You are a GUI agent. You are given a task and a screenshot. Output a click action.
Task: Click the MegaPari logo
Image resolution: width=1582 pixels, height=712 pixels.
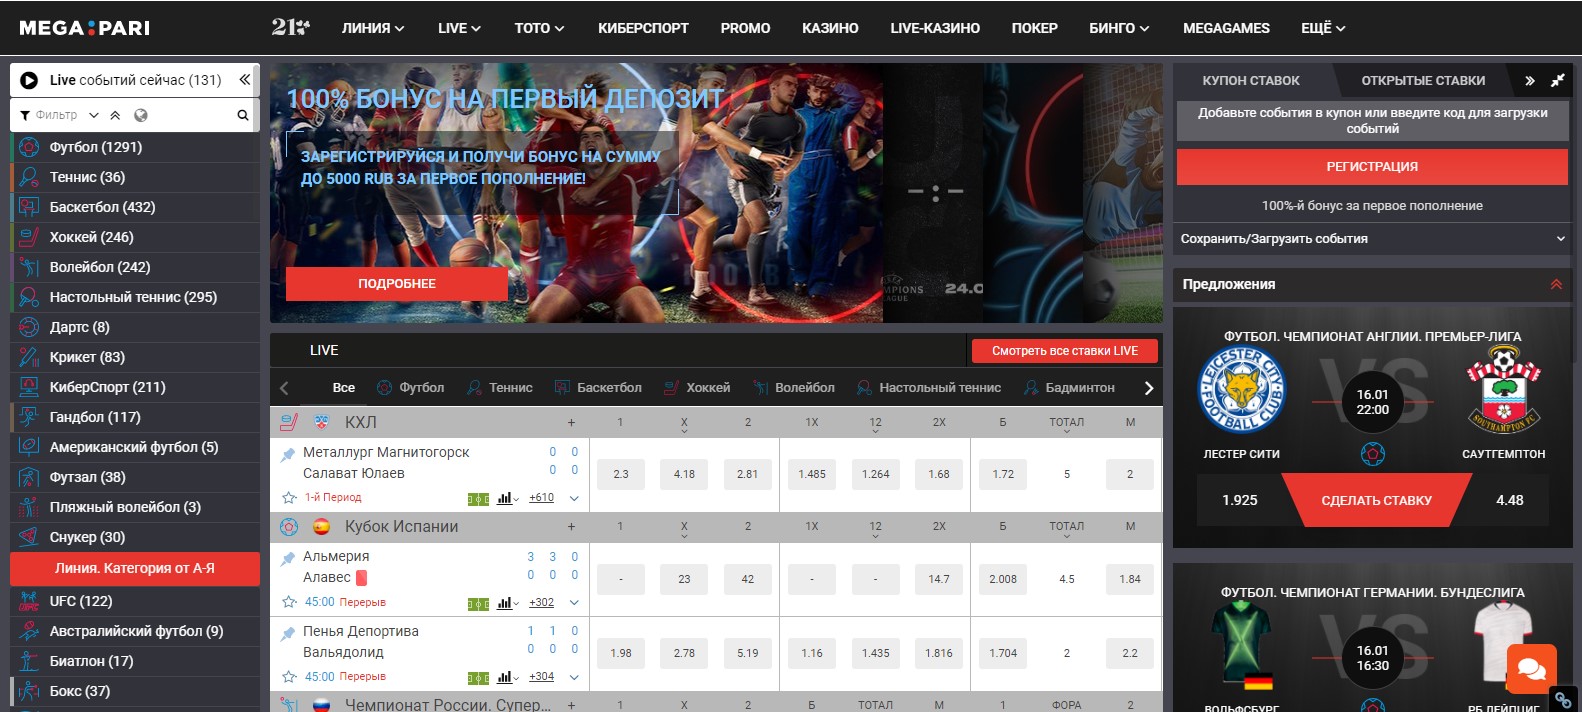(x=85, y=28)
